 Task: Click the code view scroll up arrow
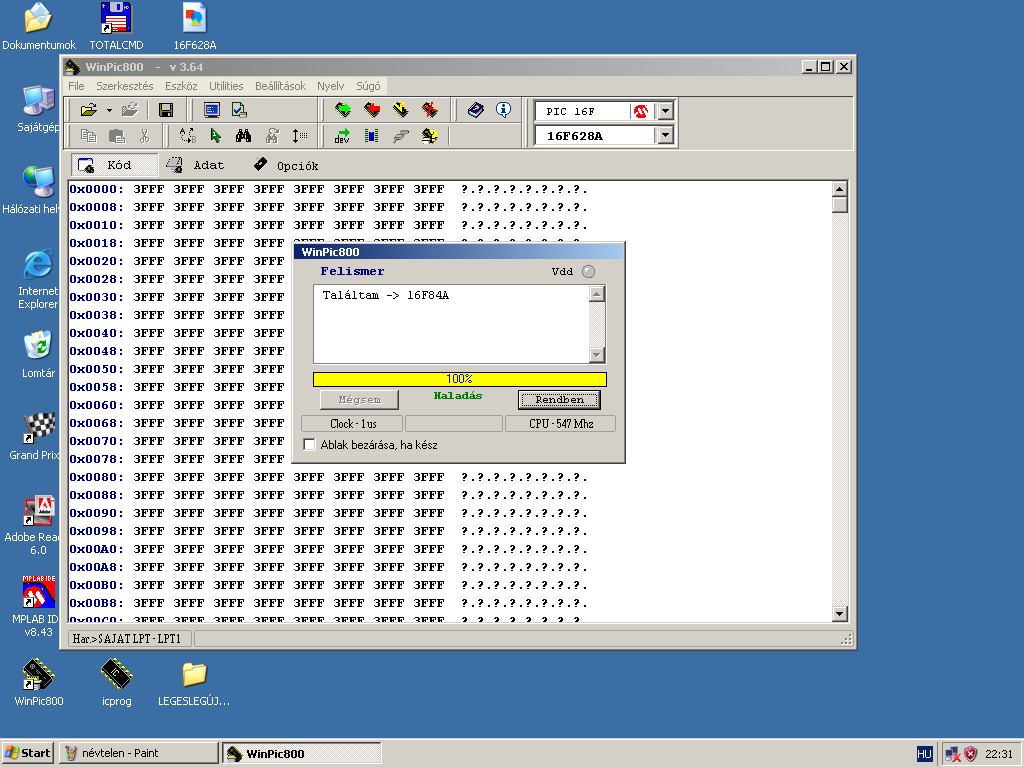click(x=840, y=189)
